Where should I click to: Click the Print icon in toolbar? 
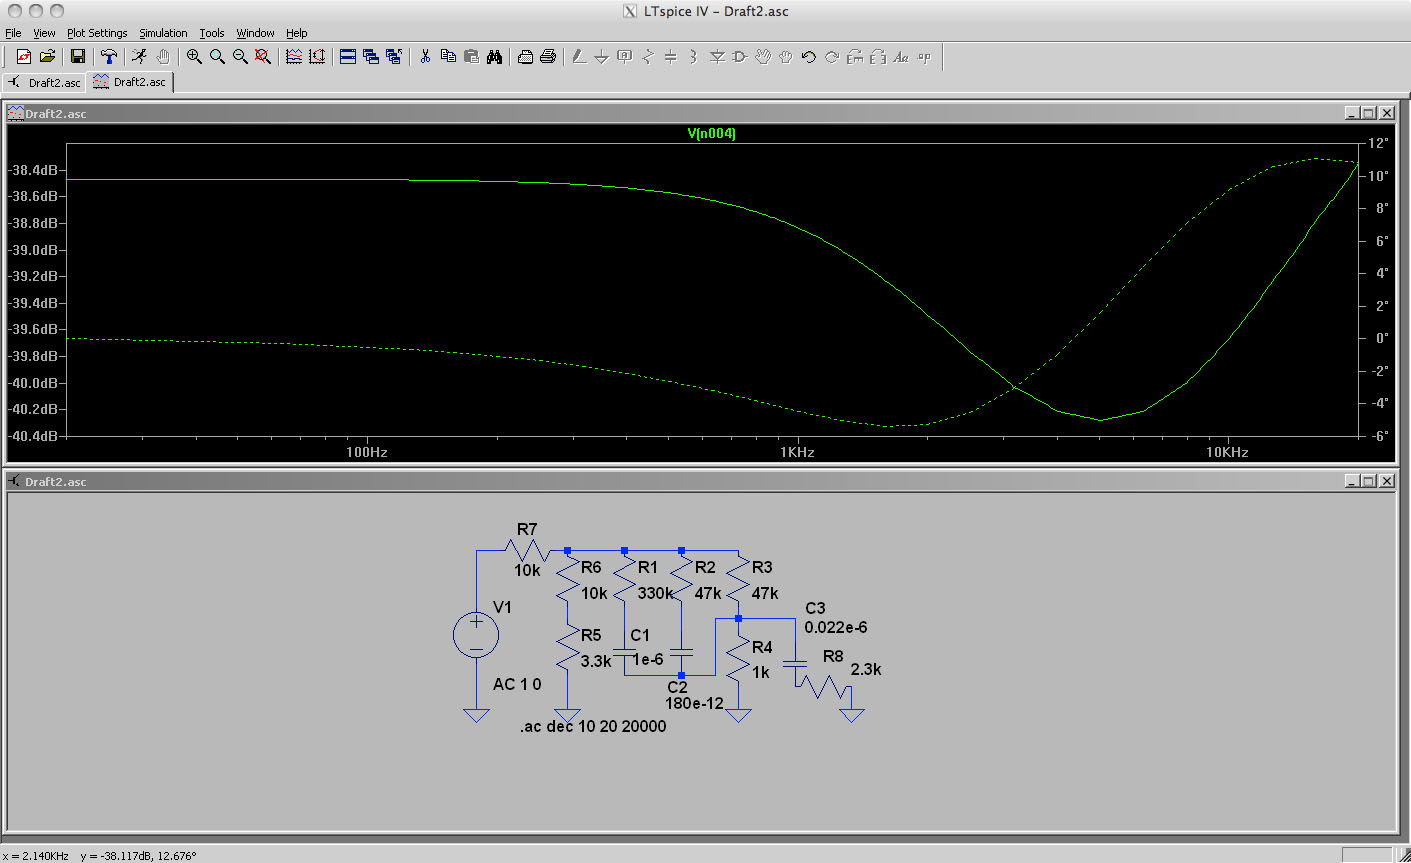(547, 57)
